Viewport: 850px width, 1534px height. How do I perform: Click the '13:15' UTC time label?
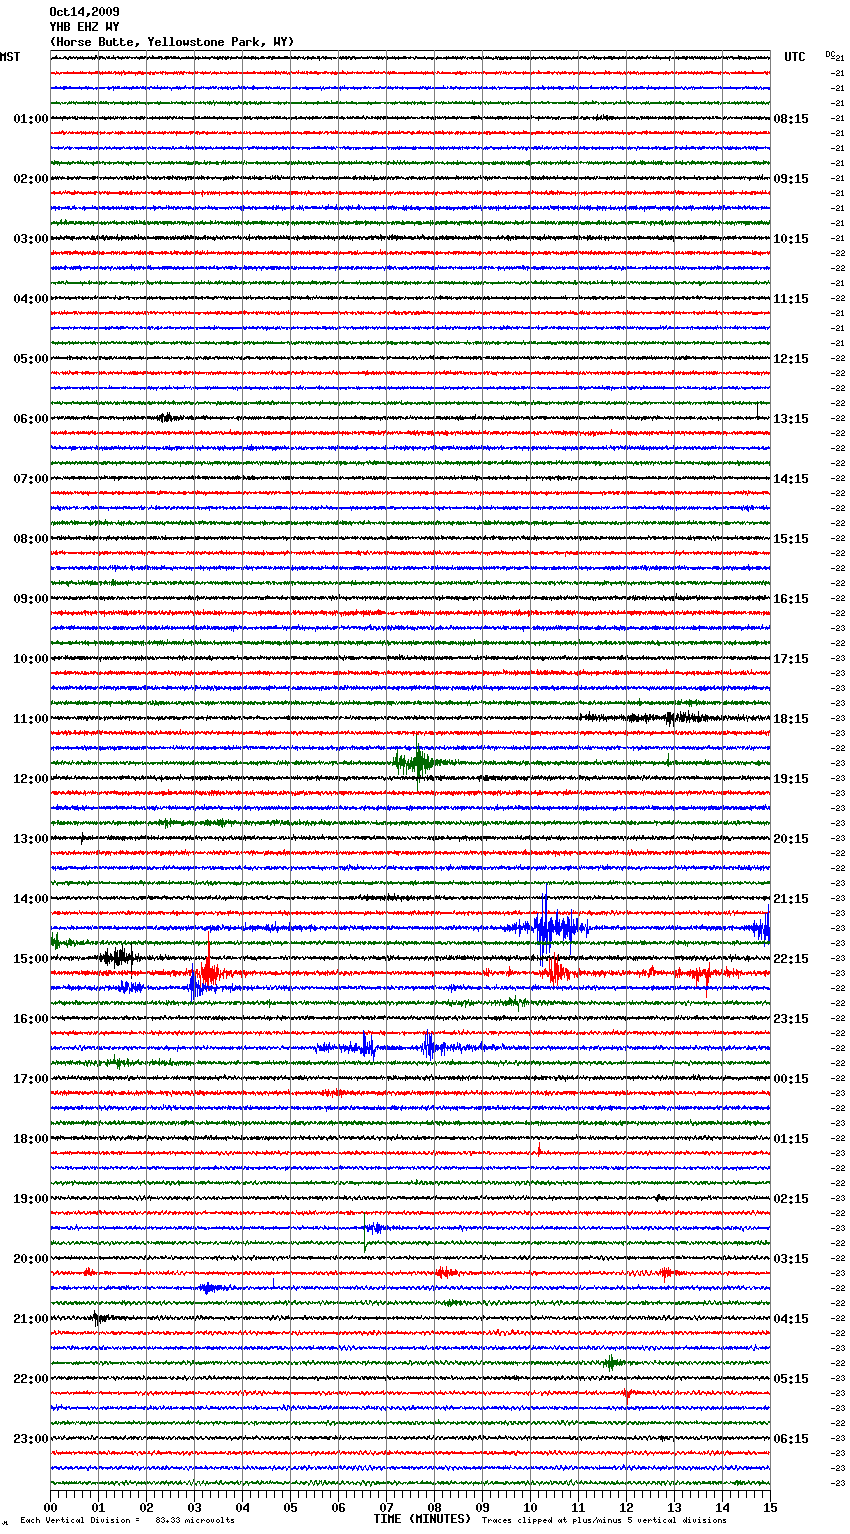tap(791, 419)
